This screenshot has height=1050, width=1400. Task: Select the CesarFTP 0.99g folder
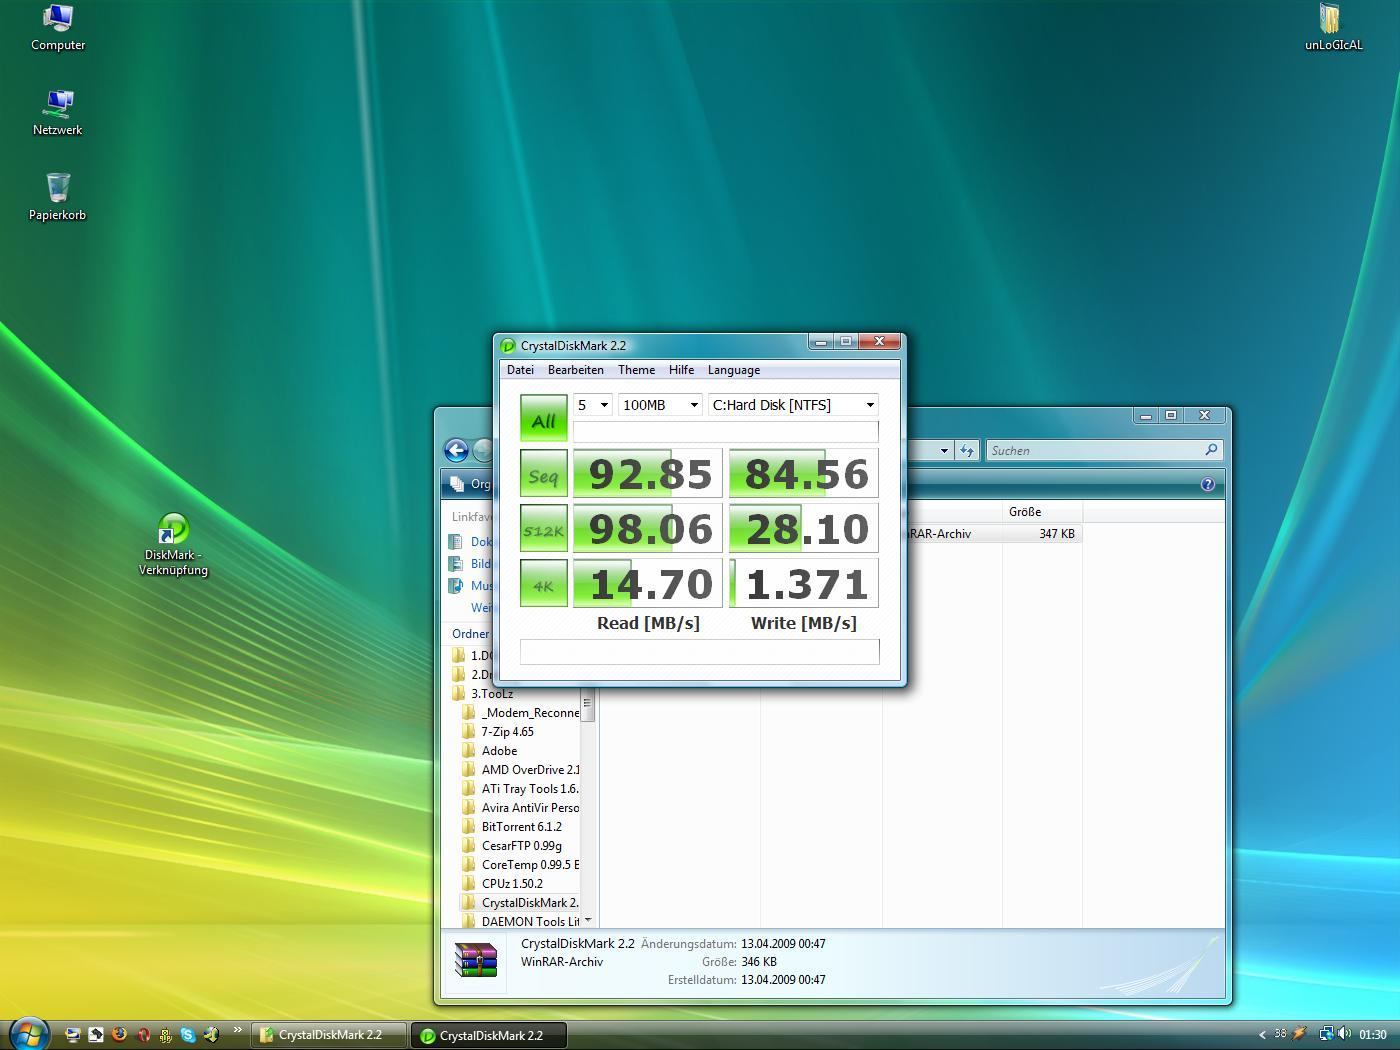512,846
